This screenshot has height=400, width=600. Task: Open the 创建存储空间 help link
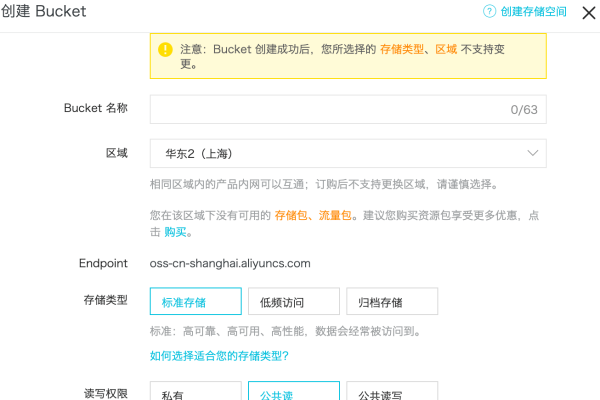coord(533,12)
